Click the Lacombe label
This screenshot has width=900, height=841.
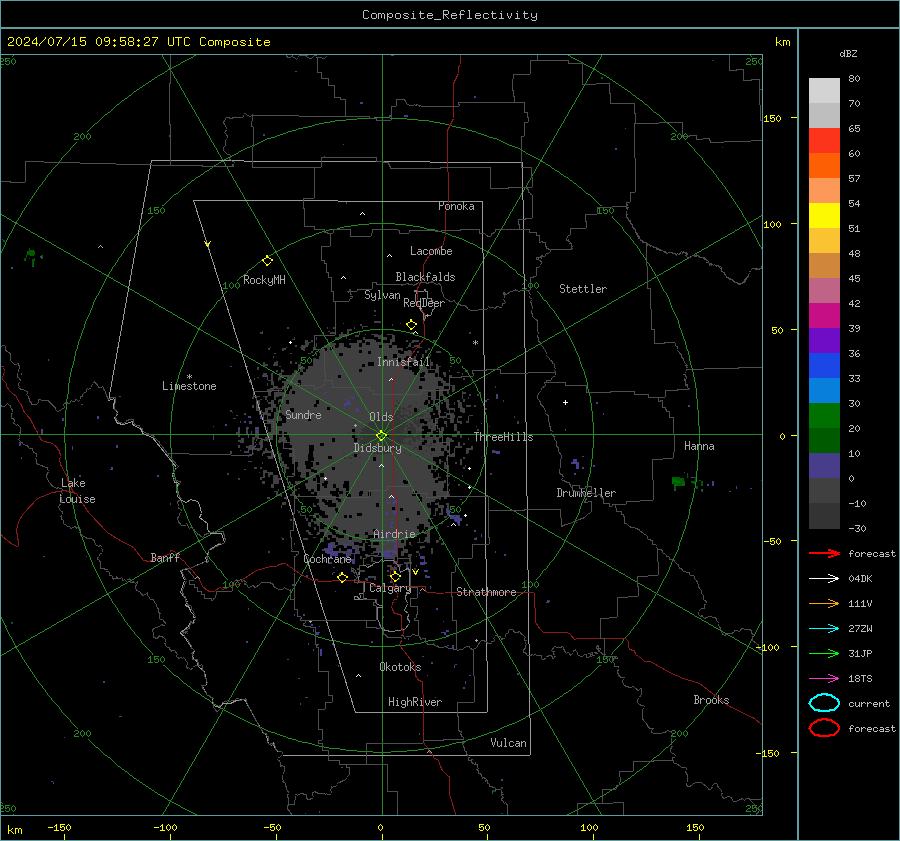tap(431, 251)
